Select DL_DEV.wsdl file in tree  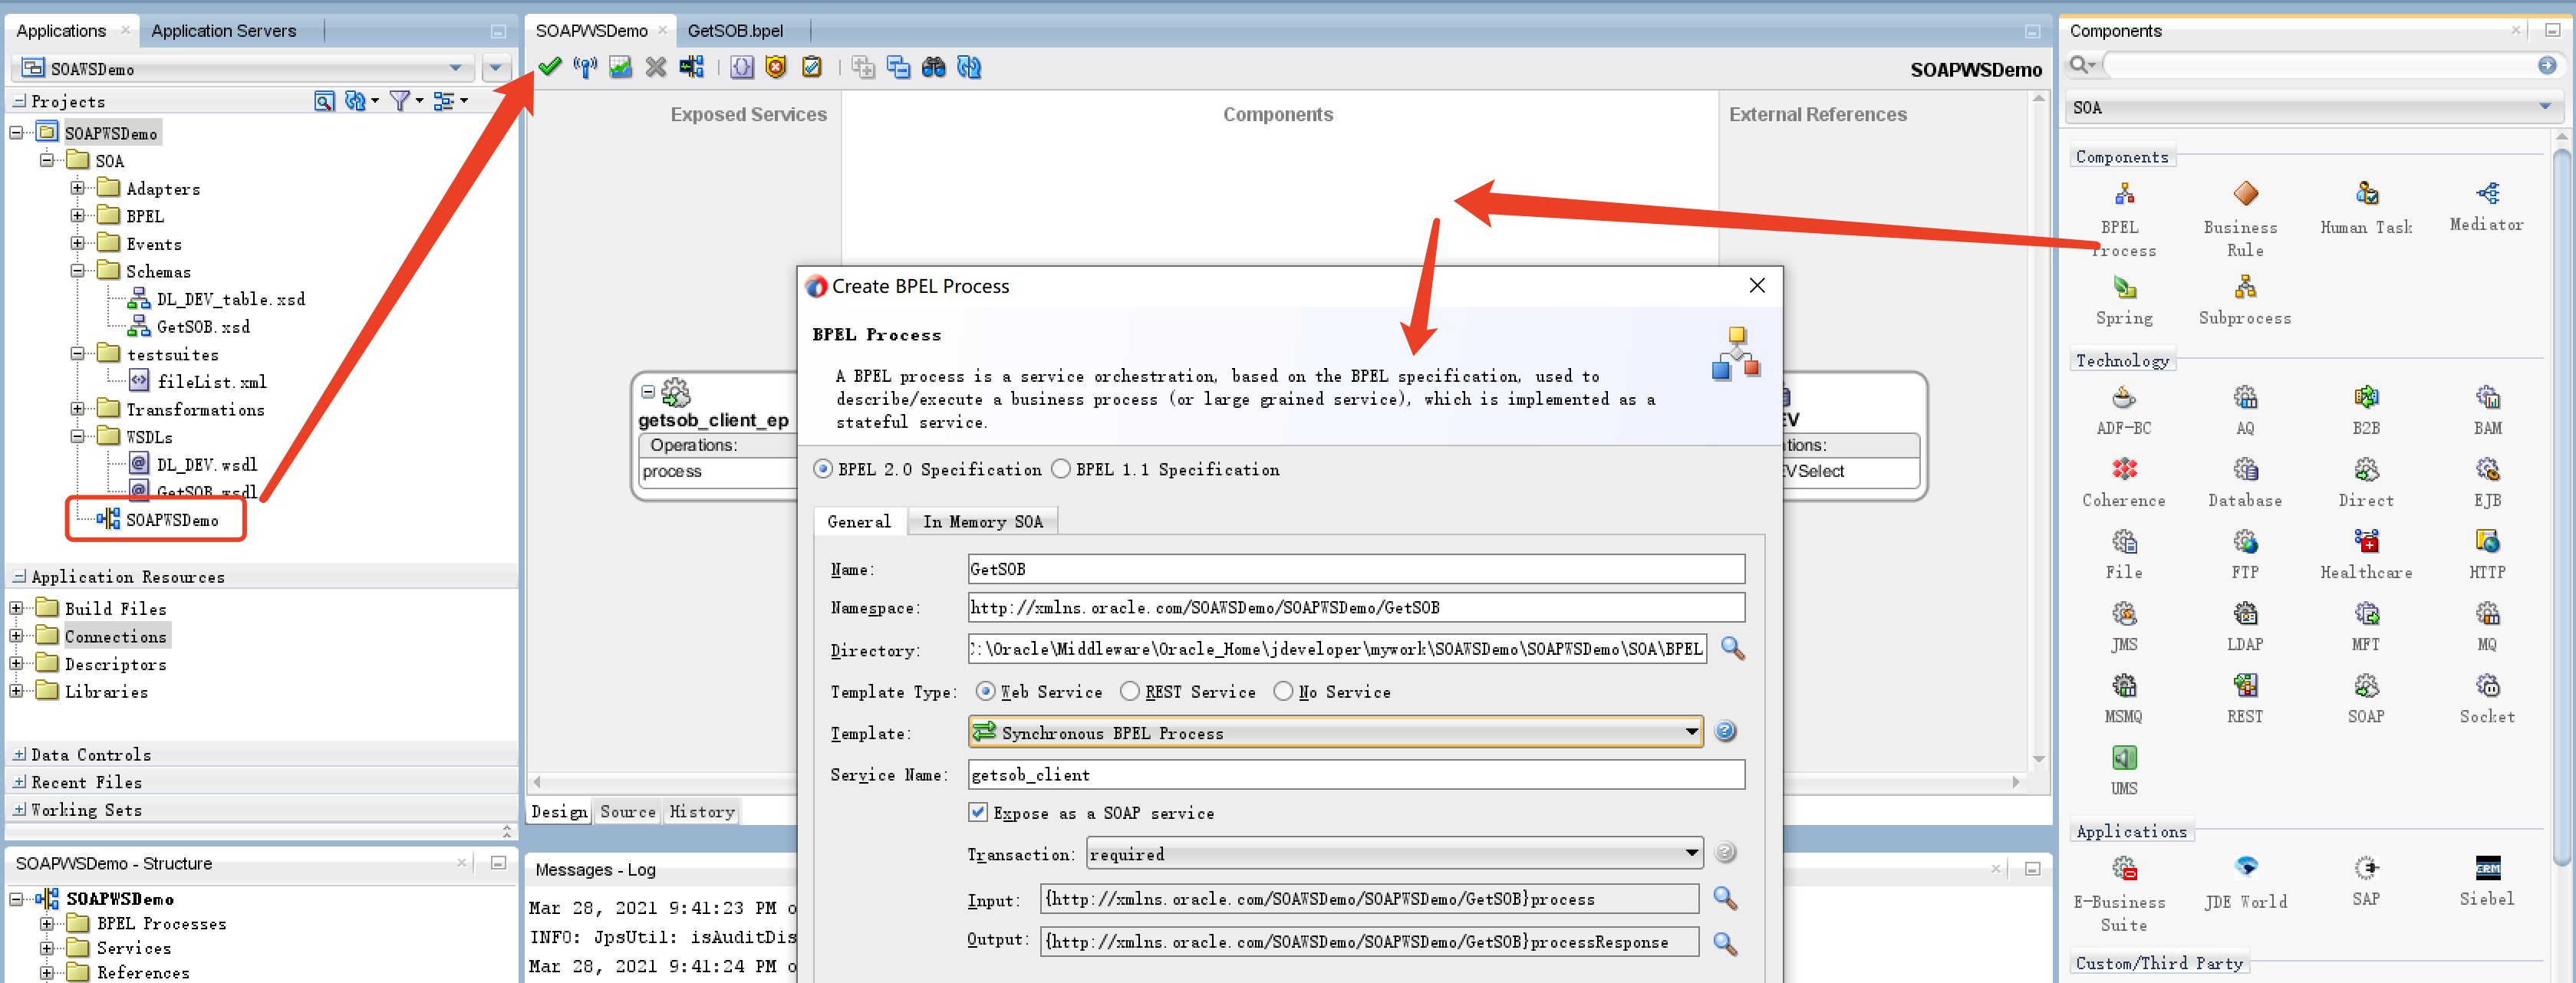[207, 465]
